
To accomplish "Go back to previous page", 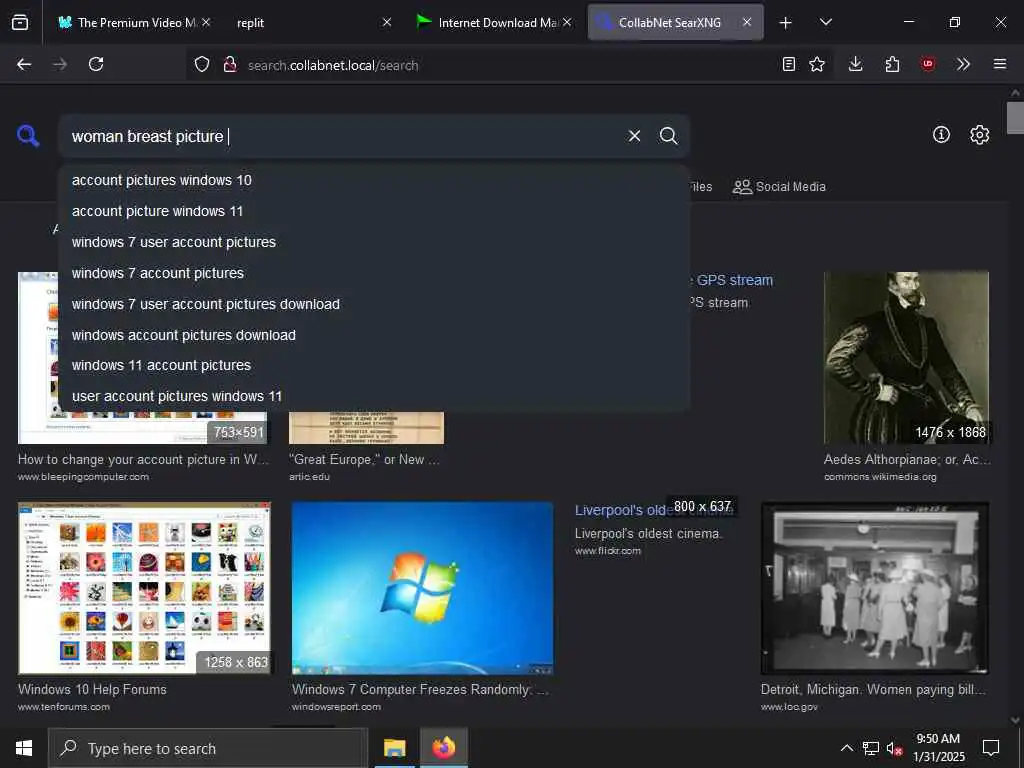I will [x=24, y=64].
